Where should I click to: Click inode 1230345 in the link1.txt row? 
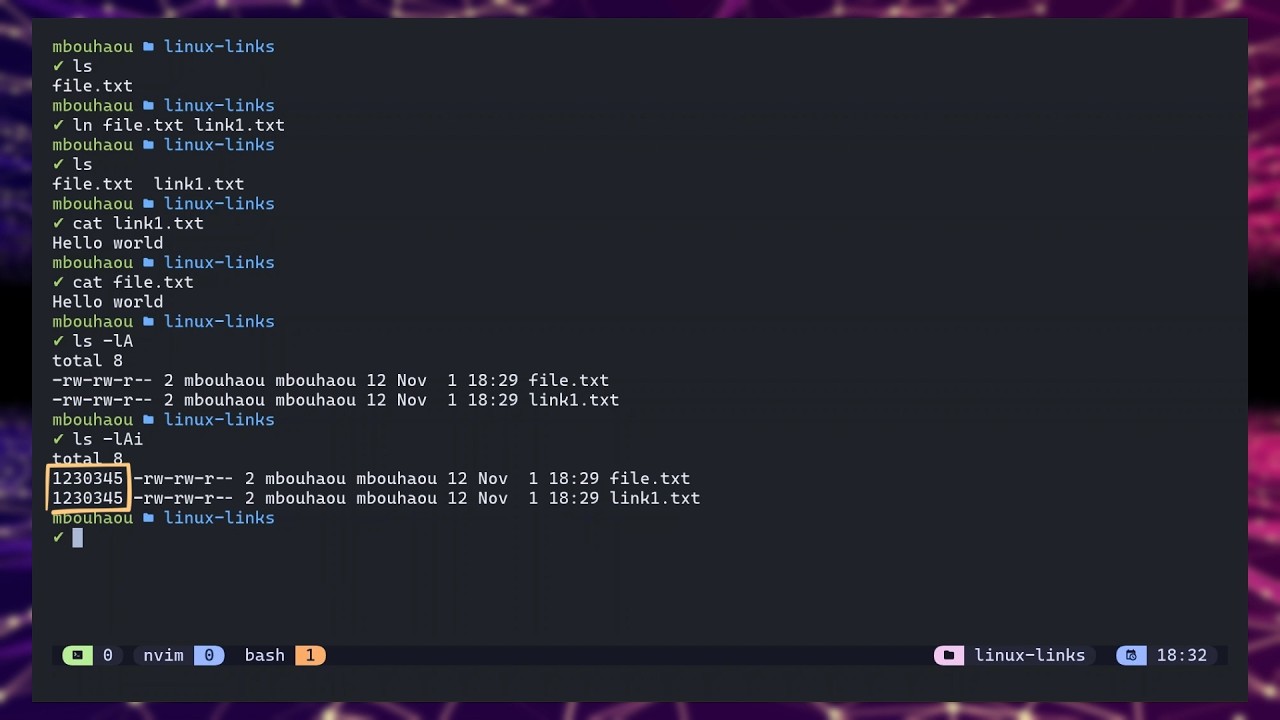click(x=88, y=498)
